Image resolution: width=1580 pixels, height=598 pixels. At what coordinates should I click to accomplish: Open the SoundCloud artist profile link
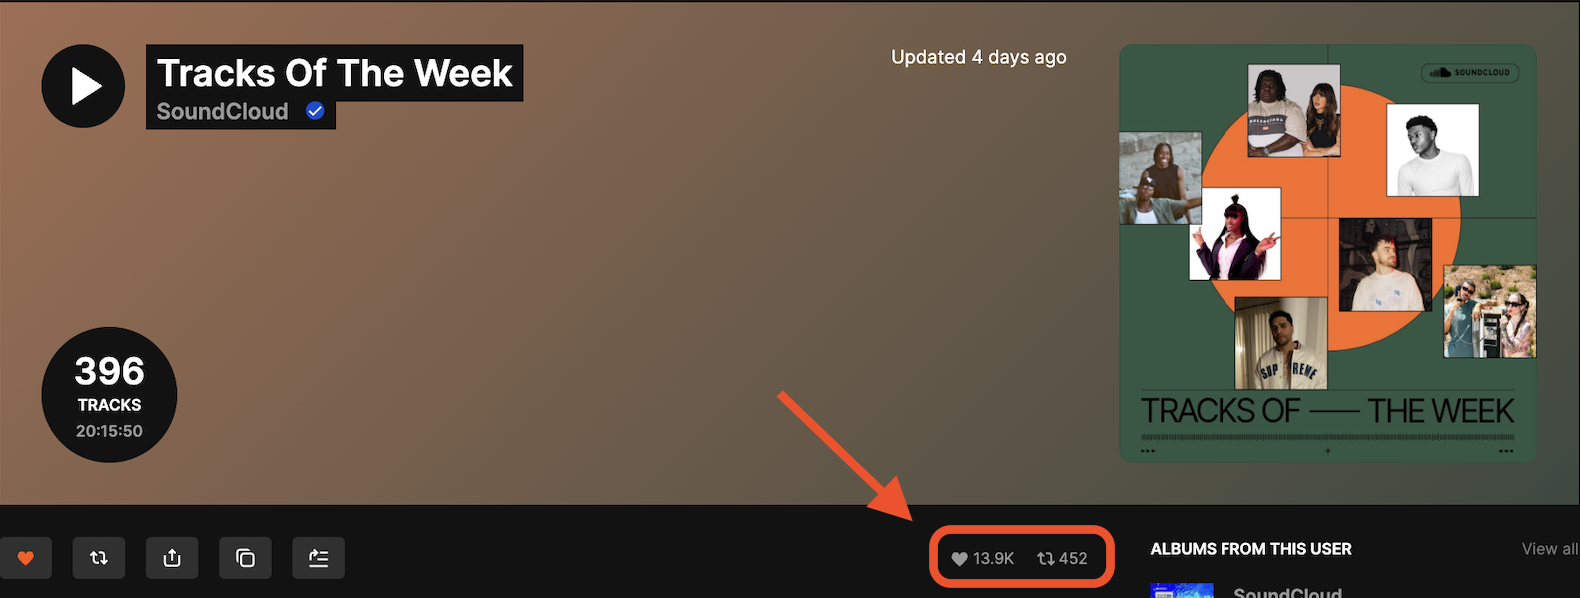(222, 111)
